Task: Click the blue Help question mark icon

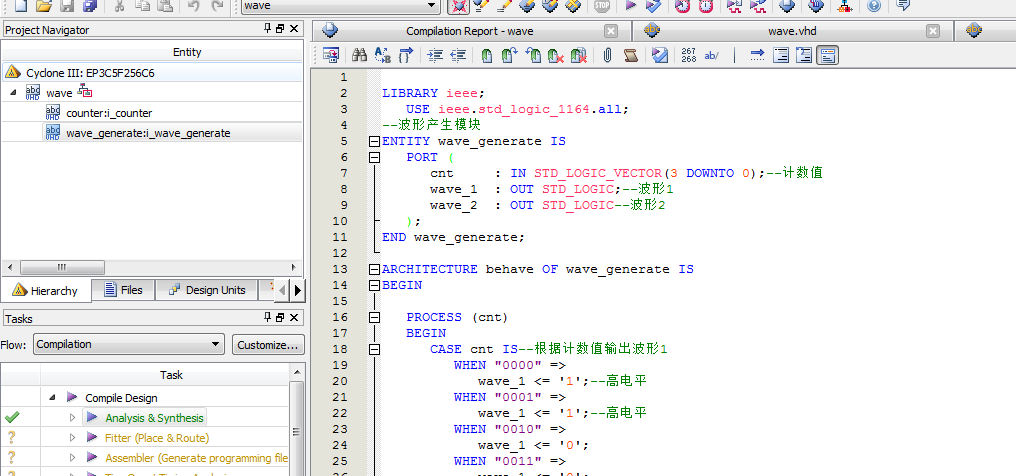Action: (x=874, y=6)
